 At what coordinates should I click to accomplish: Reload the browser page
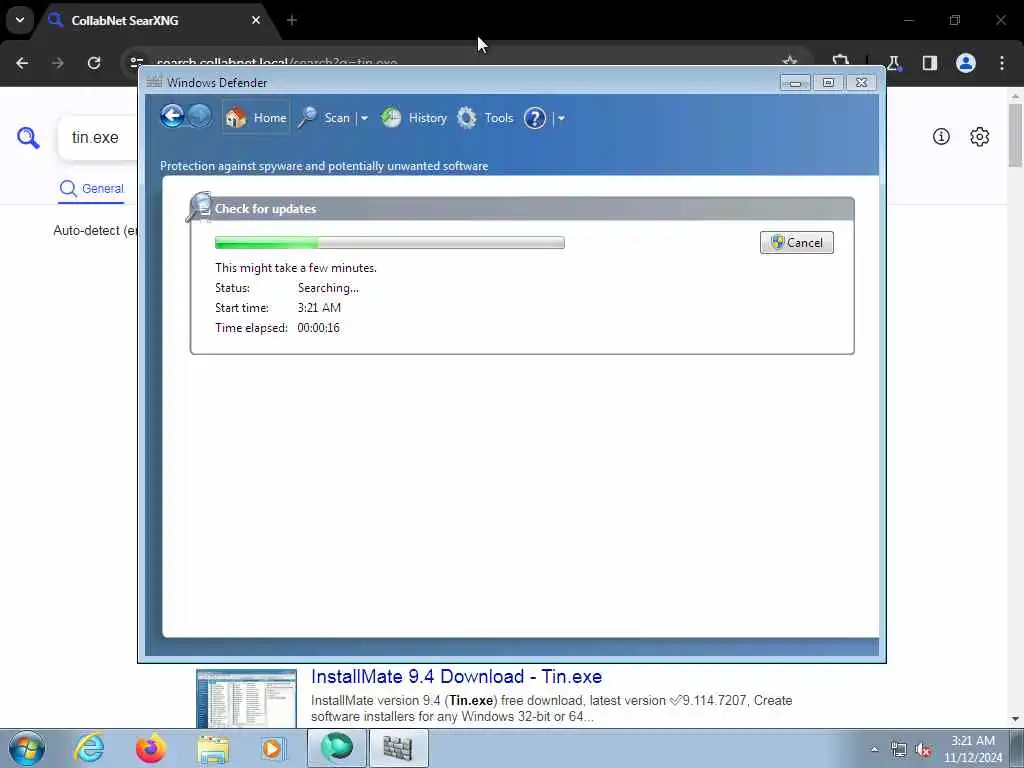point(94,63)
